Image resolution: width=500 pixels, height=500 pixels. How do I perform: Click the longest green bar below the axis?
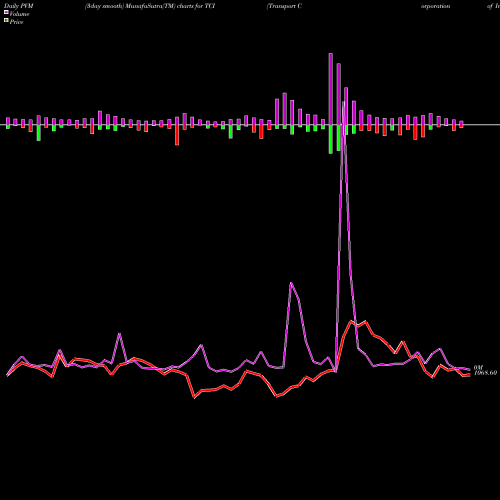coord(331,139)
